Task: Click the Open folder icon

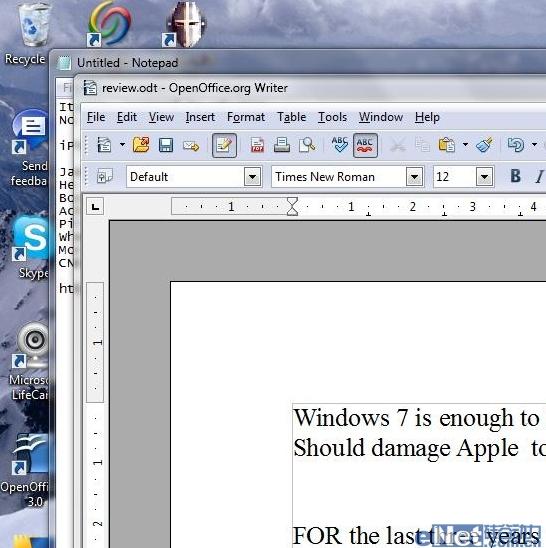Action: (x=141, y=145)
